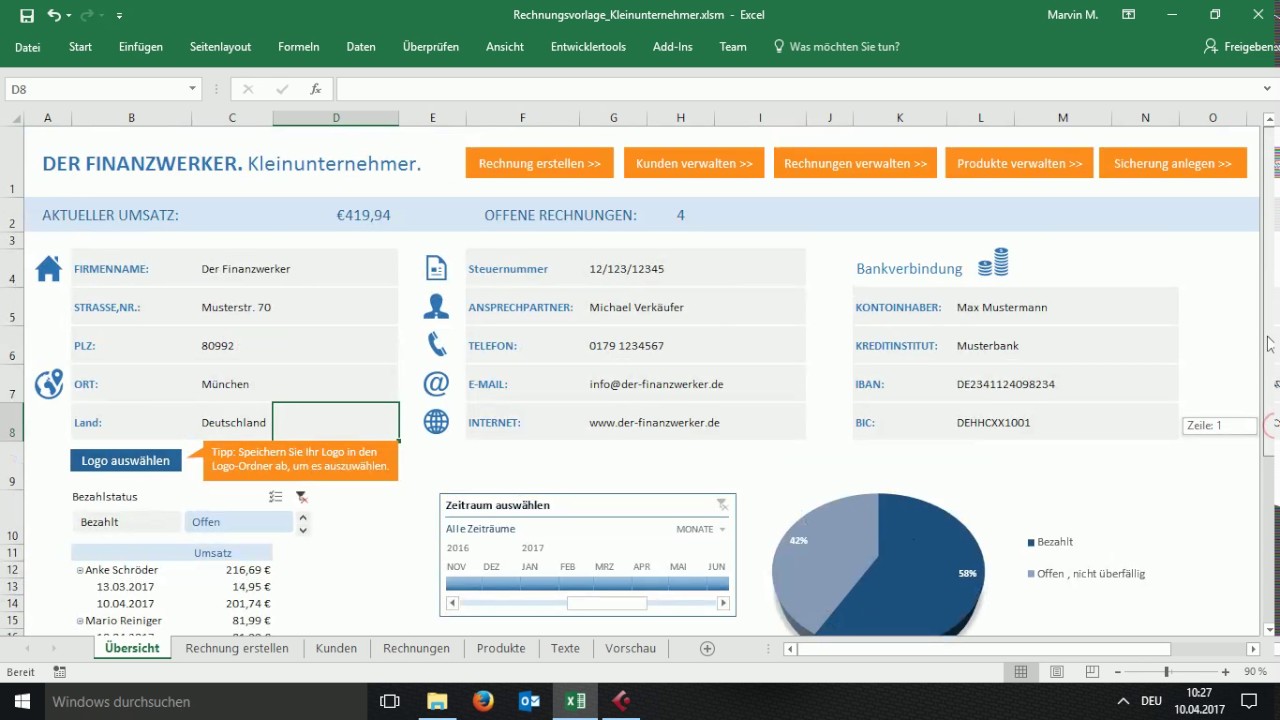1280x720 pixels.
Task: Switch to the 'Vorschau' sheet tab
Action: pos(631,648)
